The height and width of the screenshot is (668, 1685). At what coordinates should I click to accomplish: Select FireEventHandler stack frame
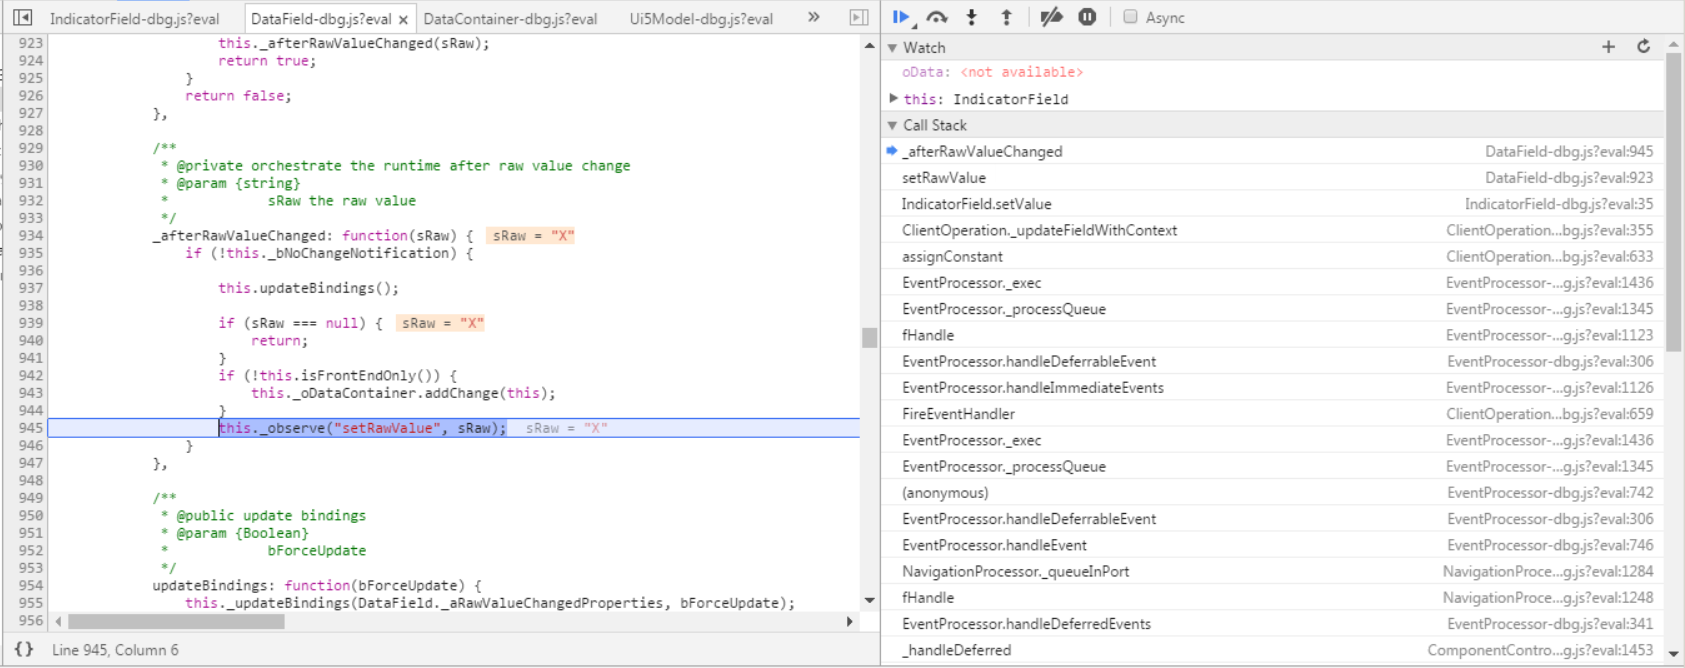[1272, 413]
